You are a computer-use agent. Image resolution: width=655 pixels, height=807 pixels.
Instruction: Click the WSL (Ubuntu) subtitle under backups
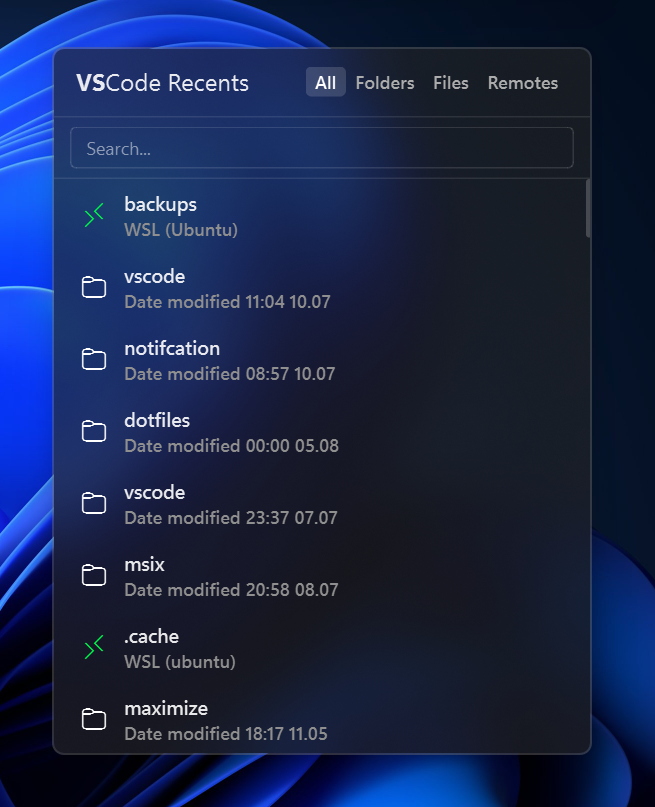click(181, 230)
